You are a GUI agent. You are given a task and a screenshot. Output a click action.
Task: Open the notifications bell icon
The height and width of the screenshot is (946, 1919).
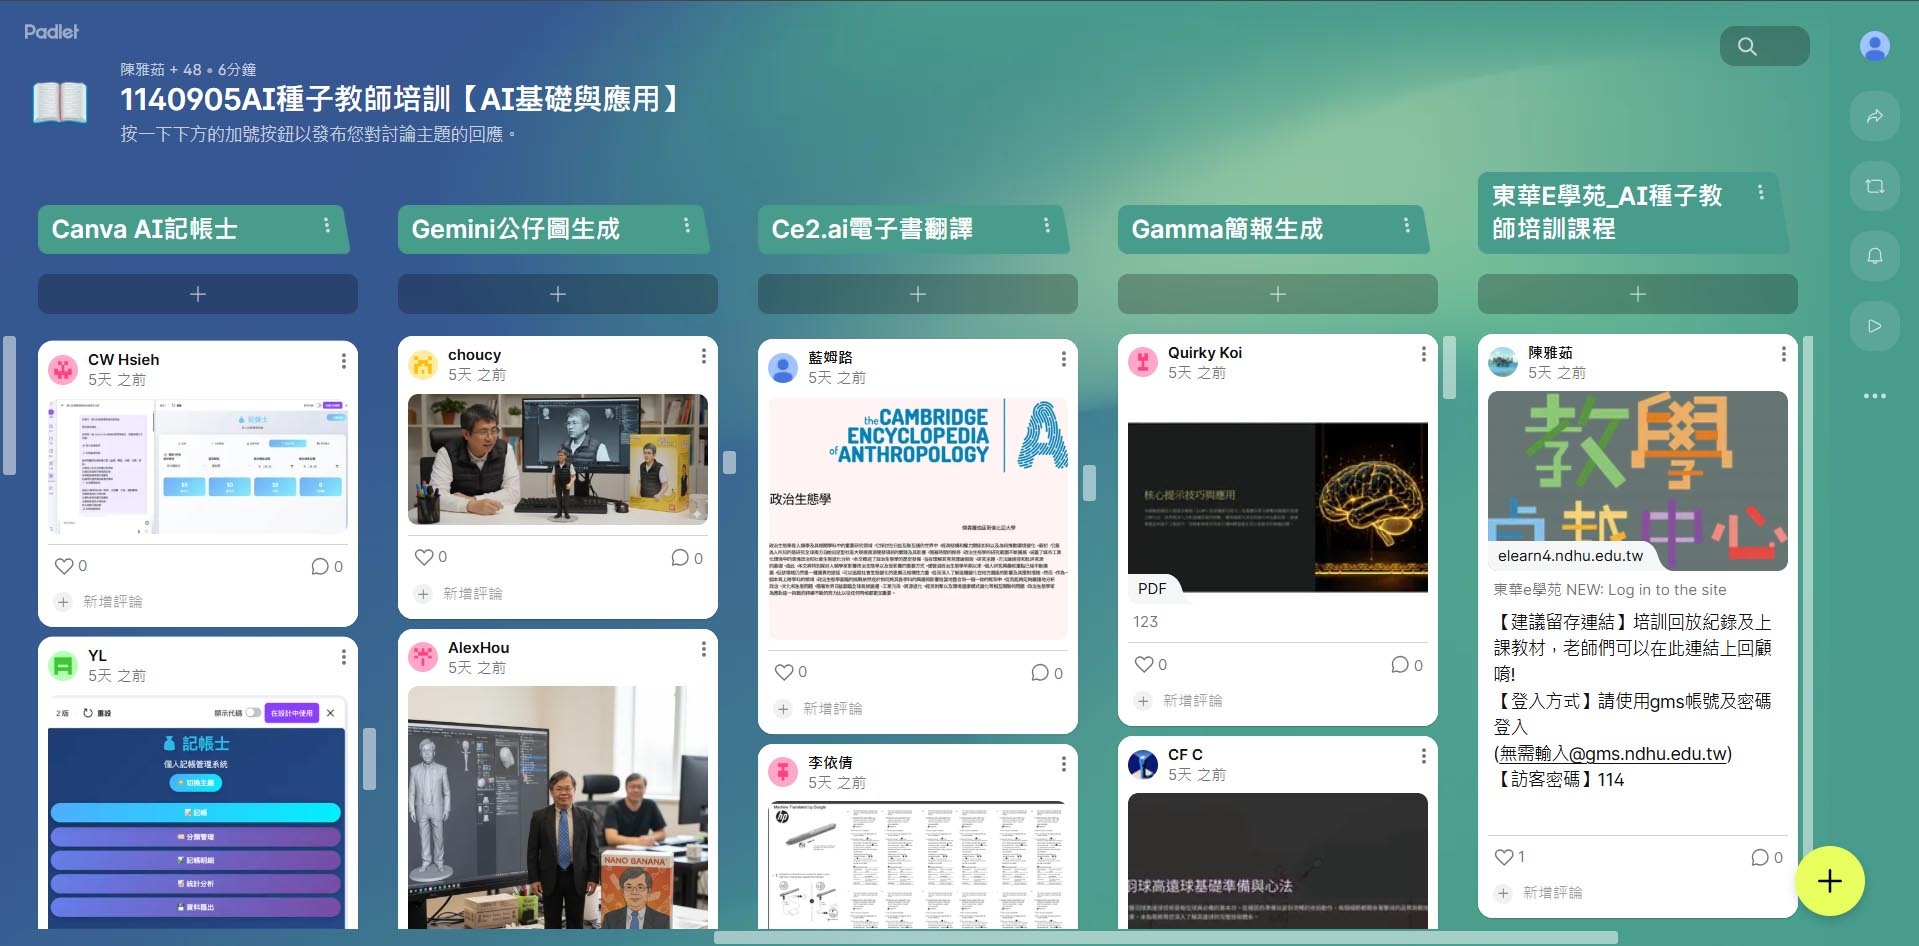(x=1874, y=256)
